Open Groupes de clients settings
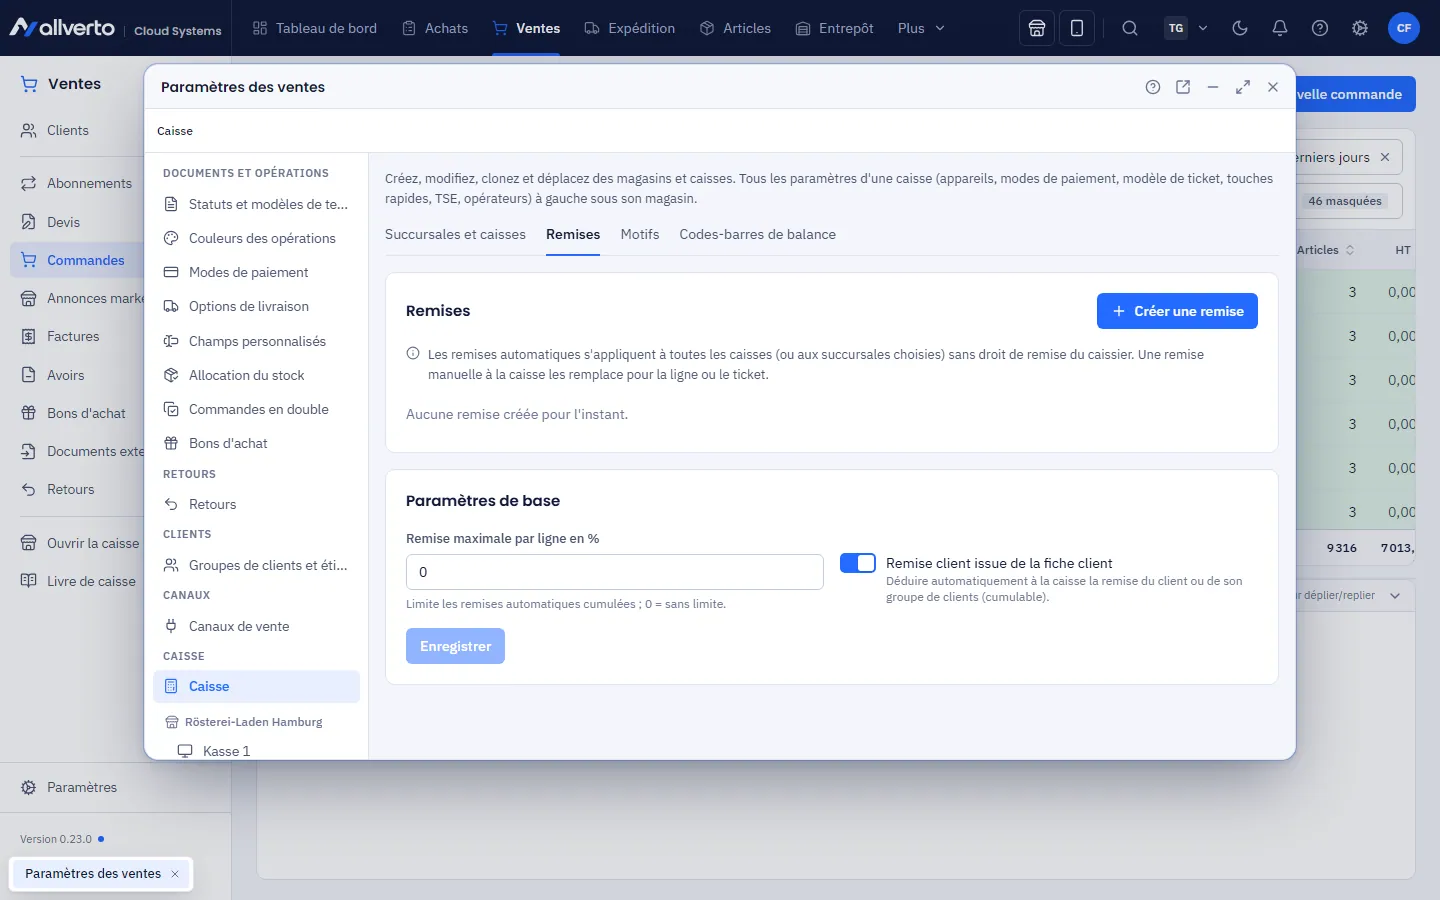 pyautogui.click(x=256, y=565)
